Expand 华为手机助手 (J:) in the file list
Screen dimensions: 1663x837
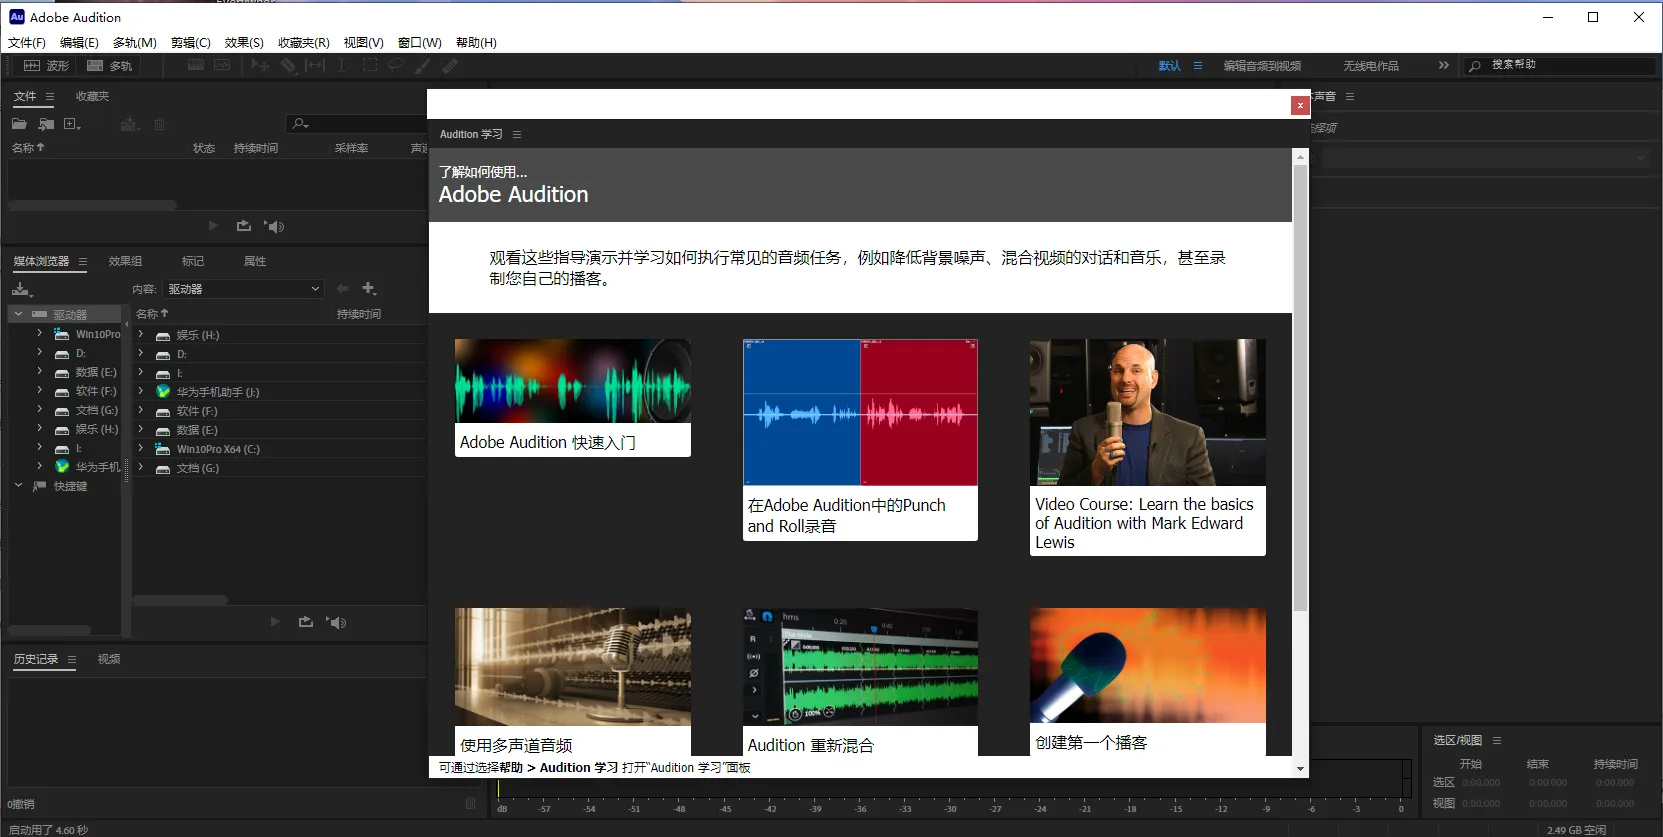(x=141, y=392)
